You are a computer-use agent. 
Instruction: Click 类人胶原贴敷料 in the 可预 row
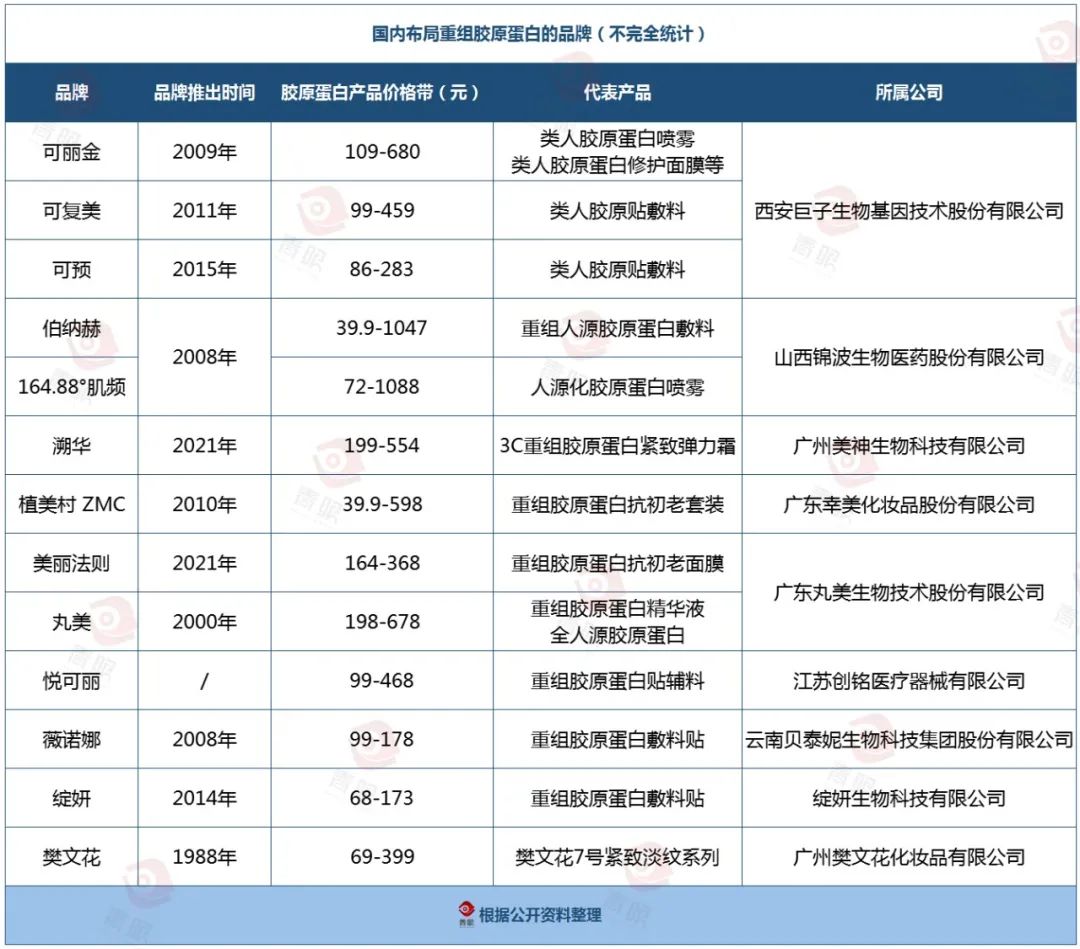click(x=617, y=269)
